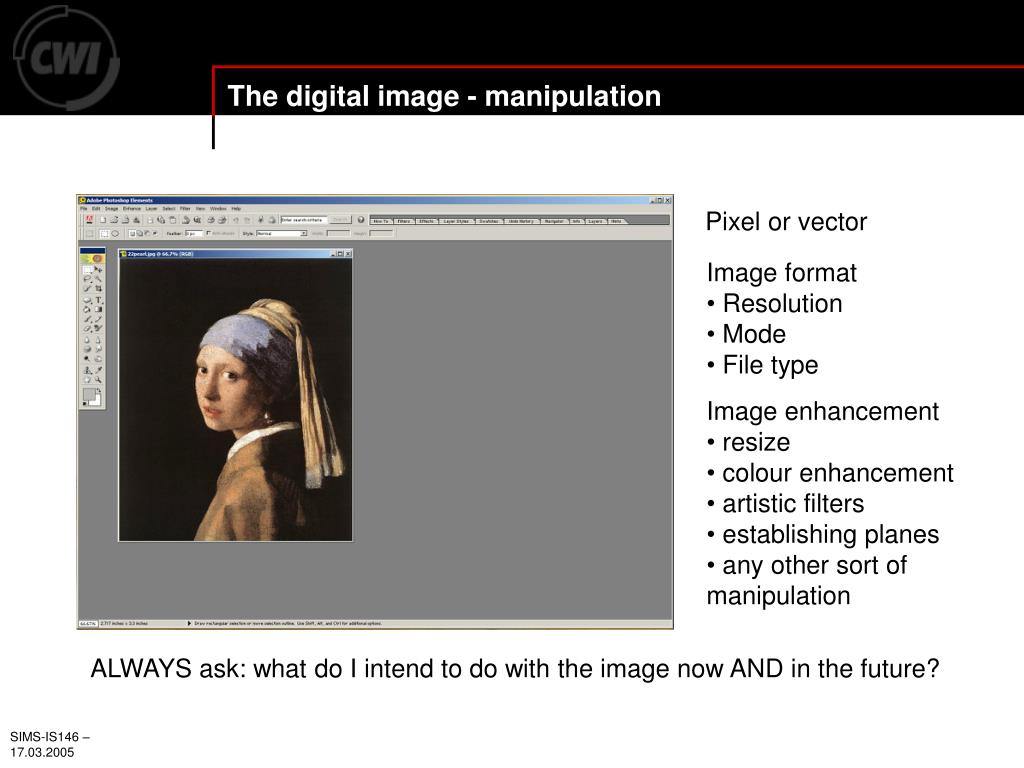
Task: Select the Brush tool
Action: point(88,319)
